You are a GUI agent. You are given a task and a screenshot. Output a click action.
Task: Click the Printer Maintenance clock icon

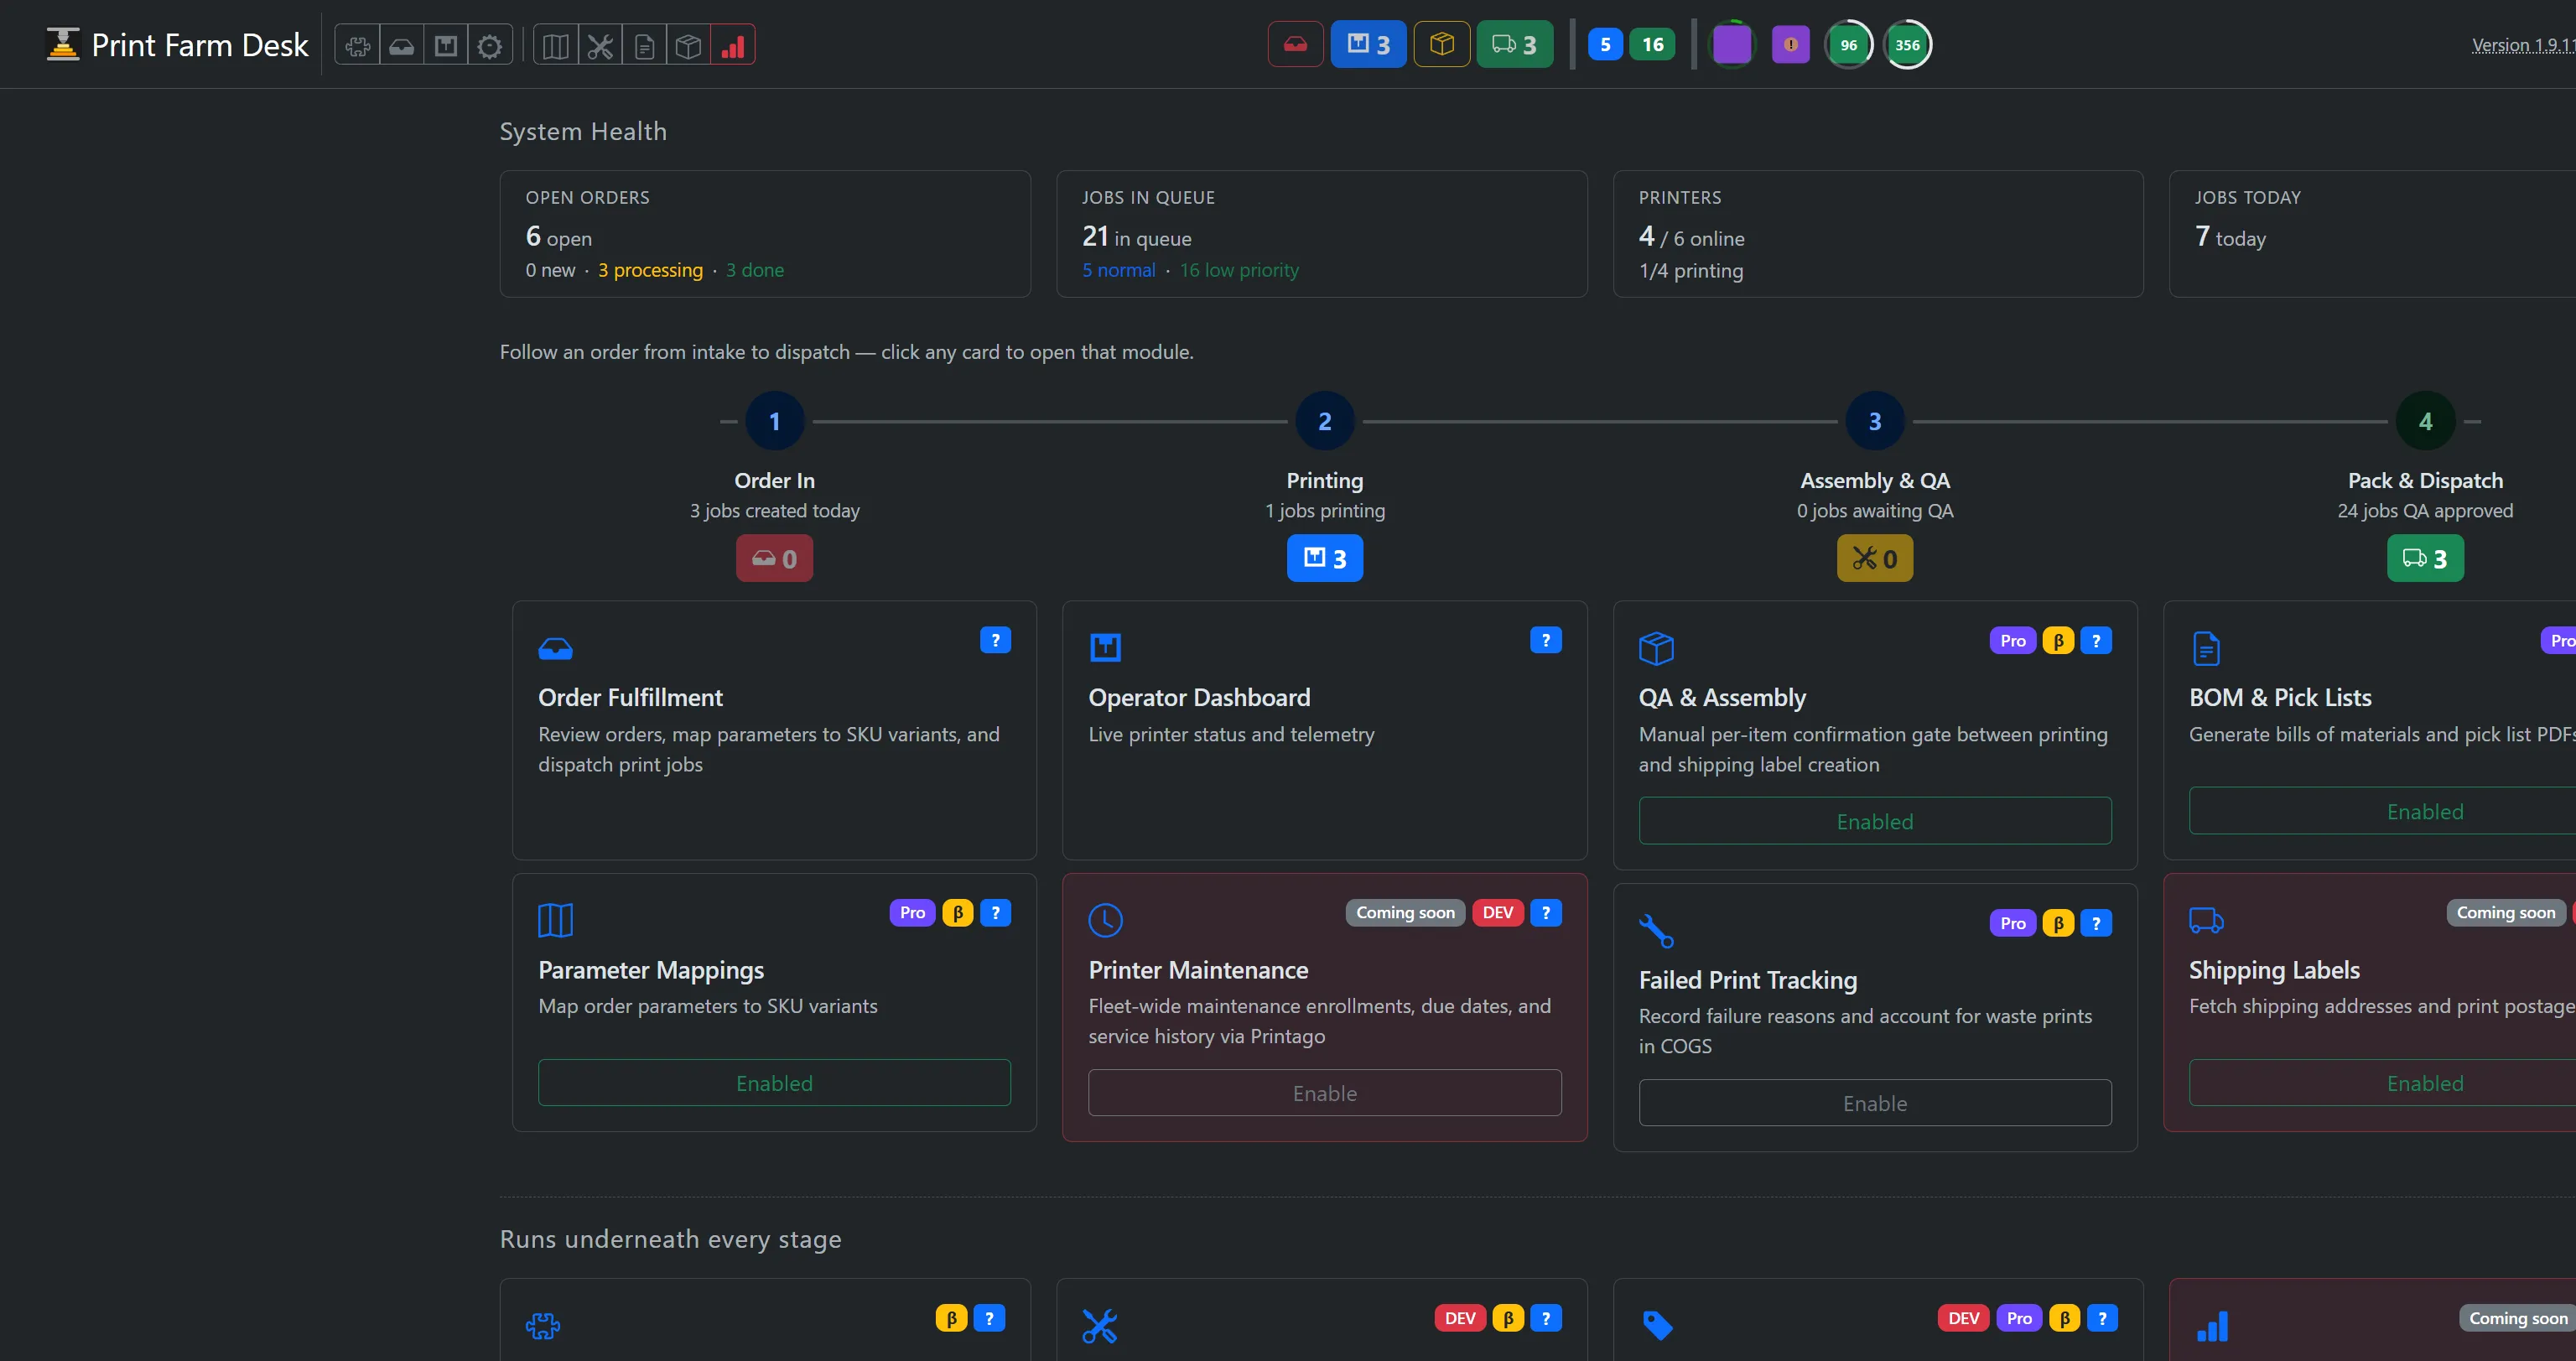coord(1106,920)
